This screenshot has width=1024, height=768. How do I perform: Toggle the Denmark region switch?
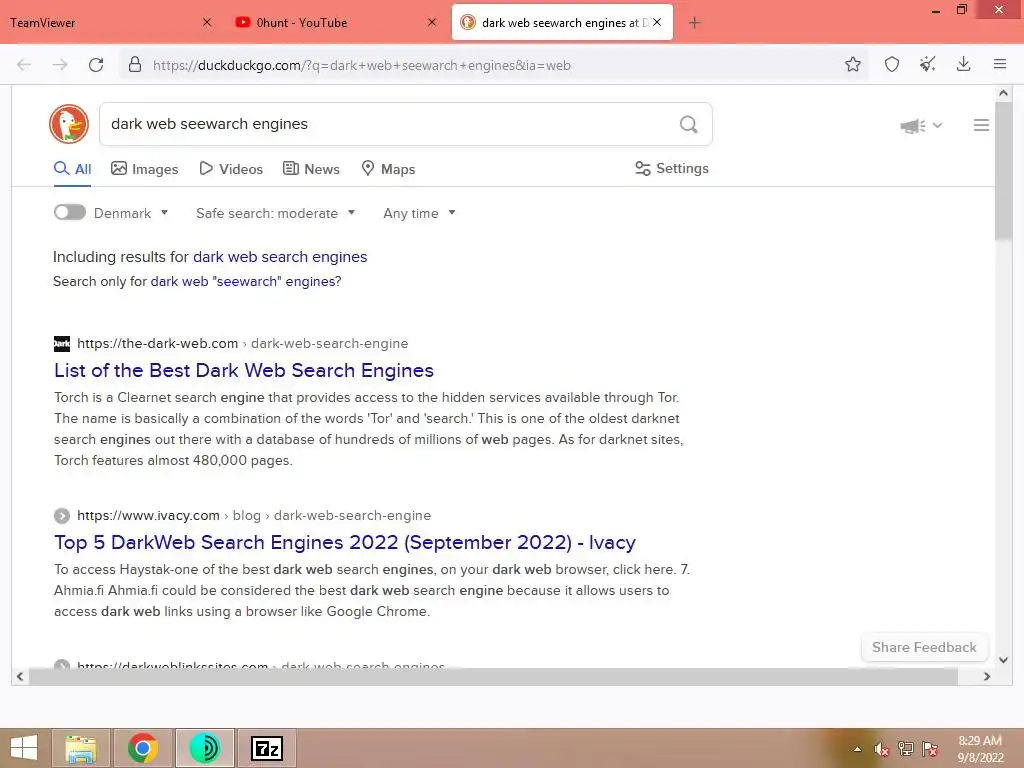(x=70, y=212)
